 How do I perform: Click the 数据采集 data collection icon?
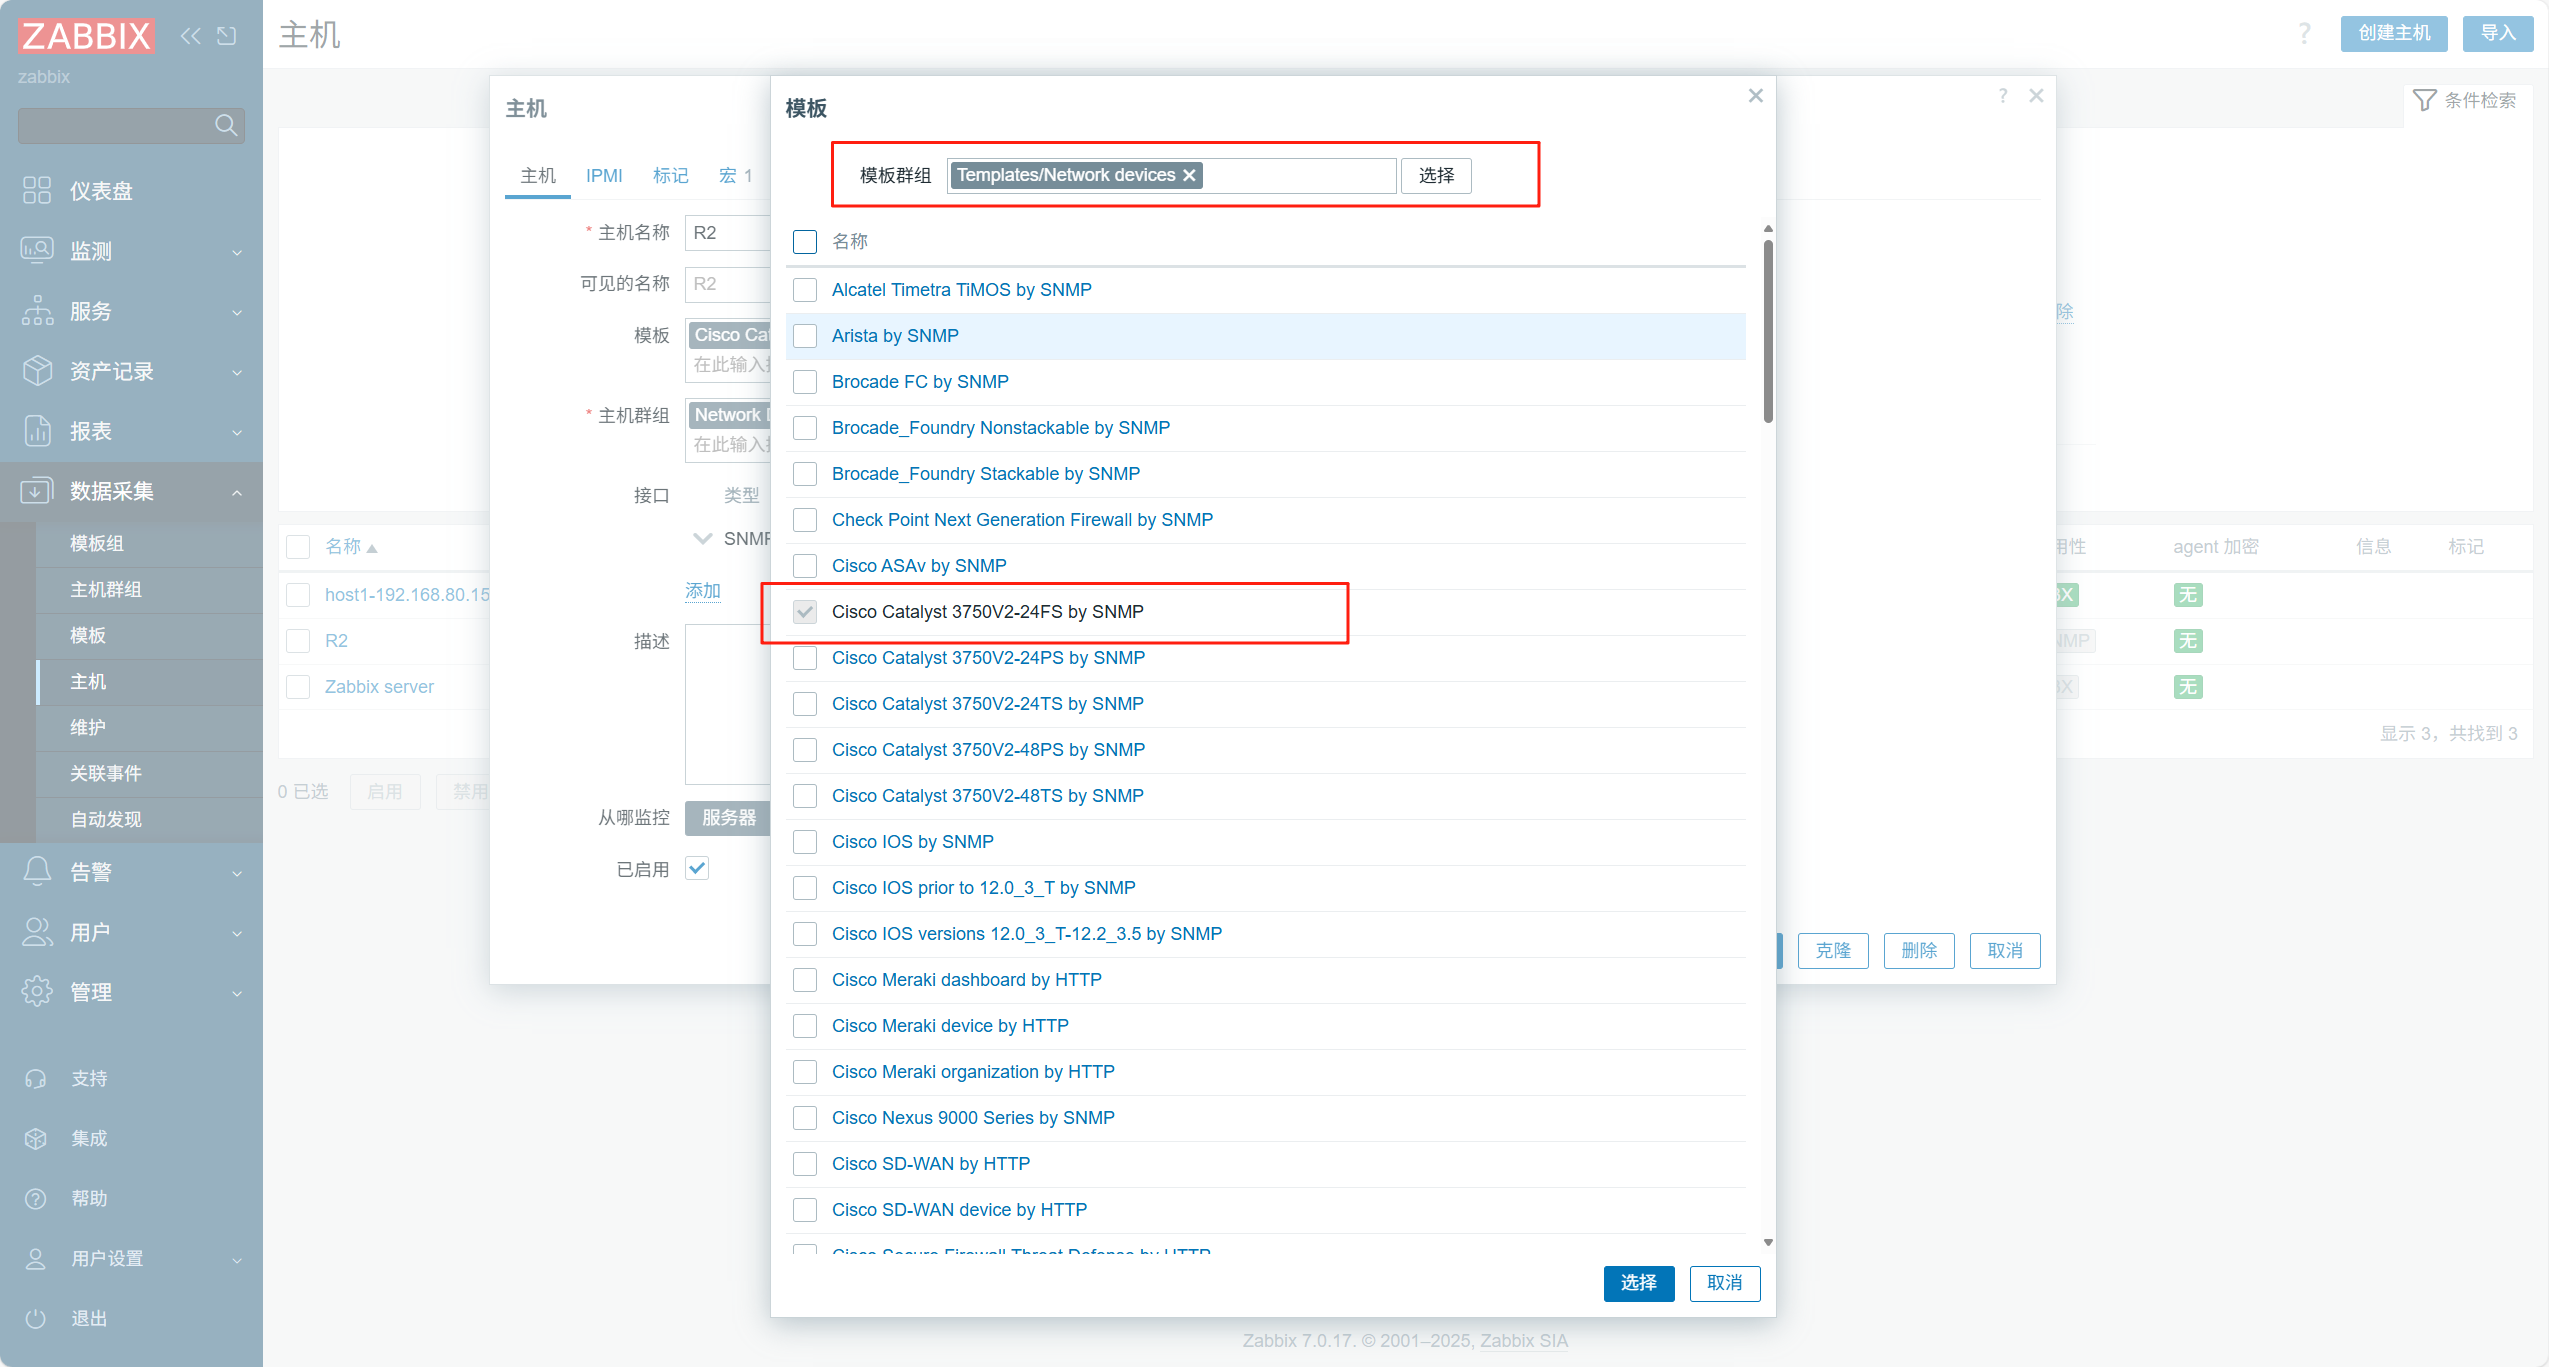37,491
